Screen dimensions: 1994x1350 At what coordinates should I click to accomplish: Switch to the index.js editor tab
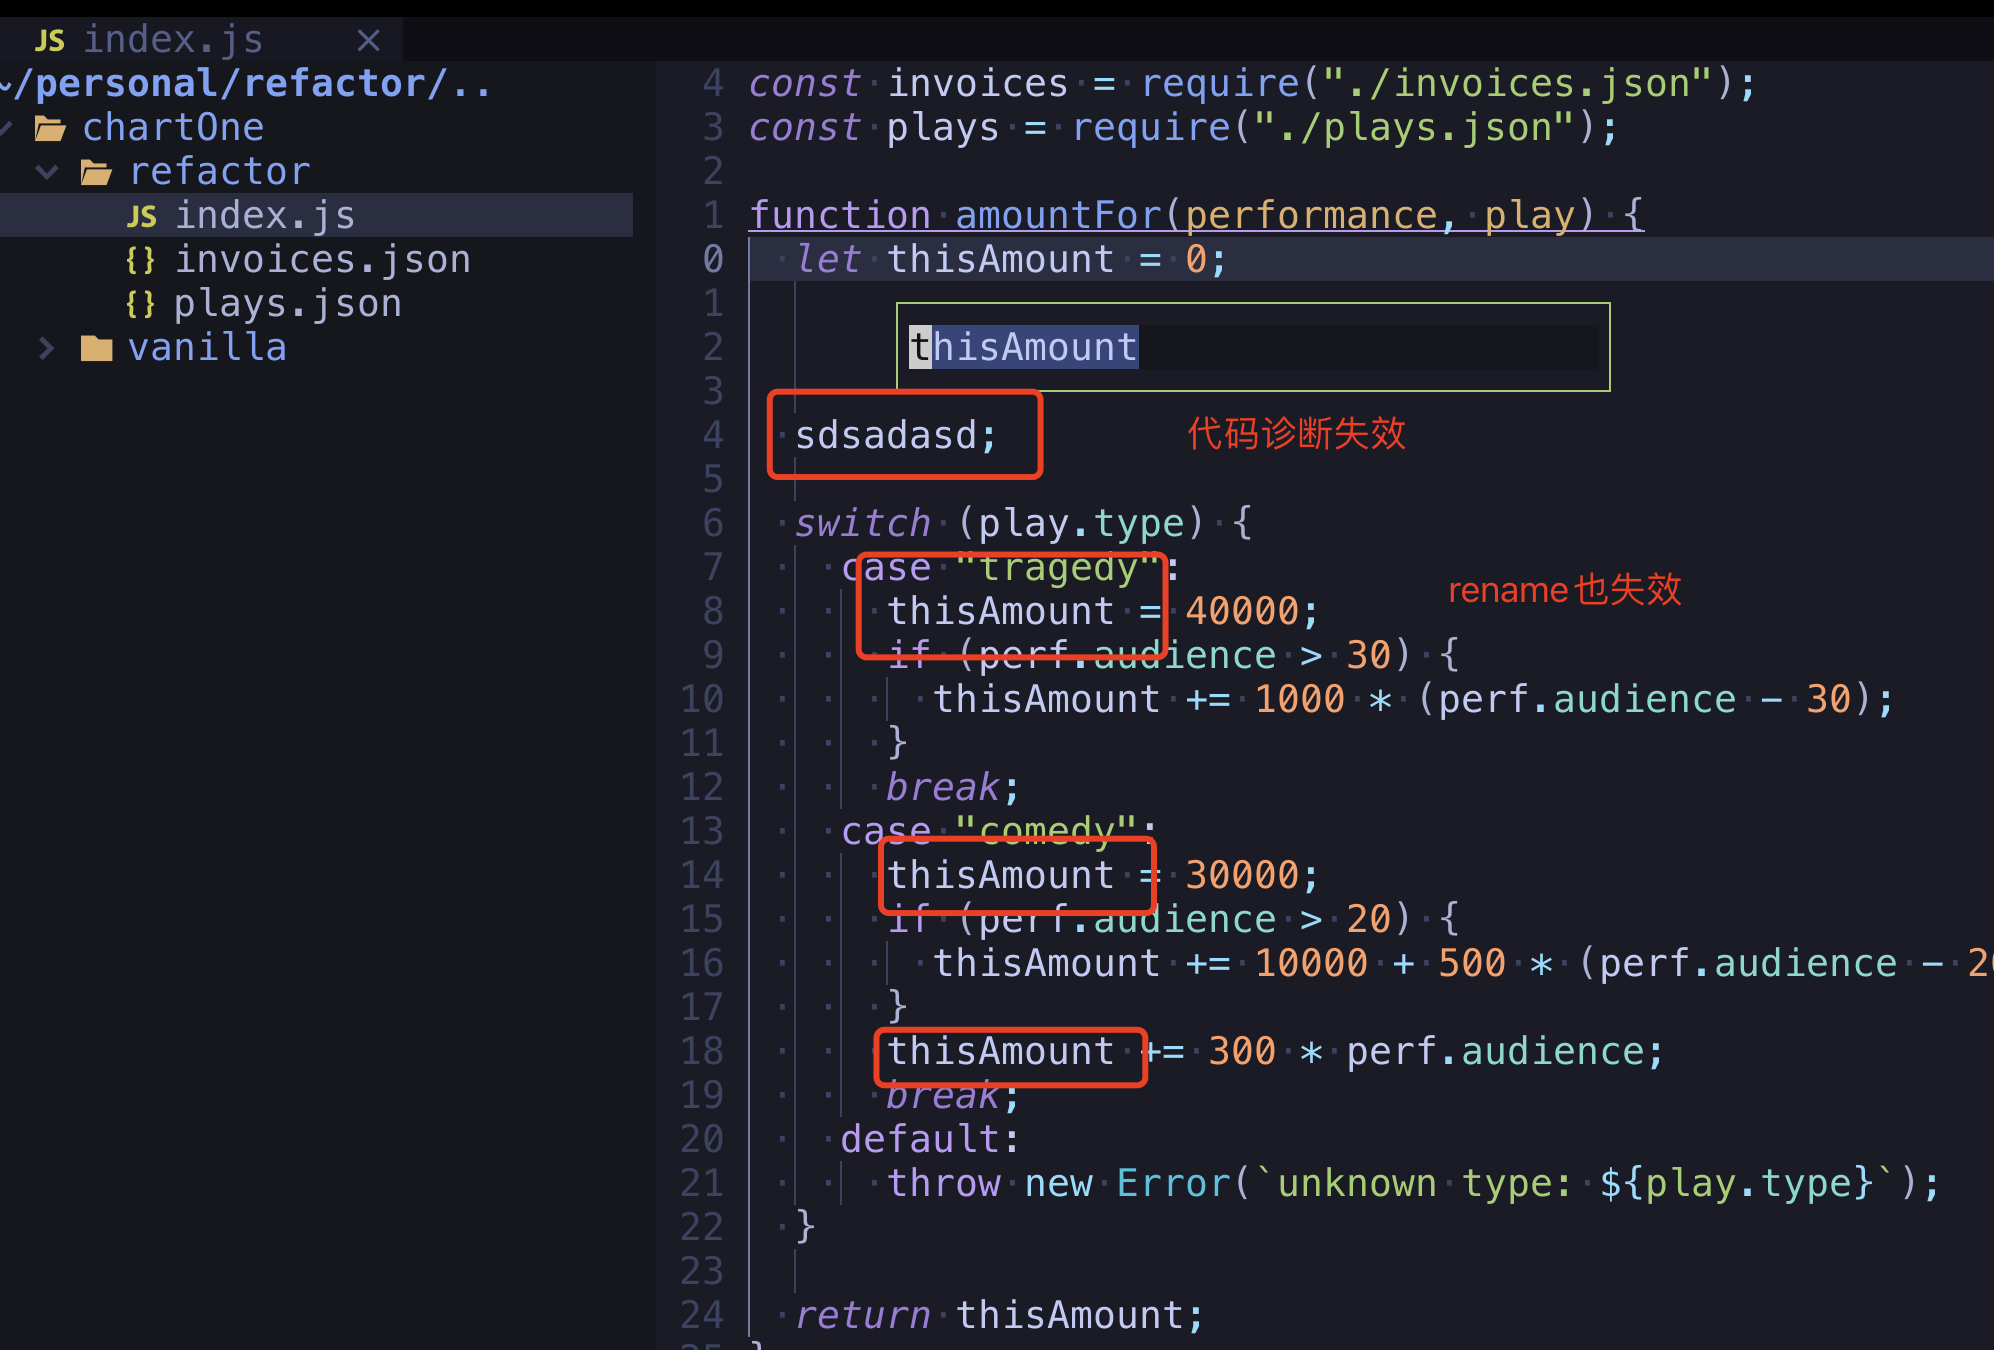point(175,38)
